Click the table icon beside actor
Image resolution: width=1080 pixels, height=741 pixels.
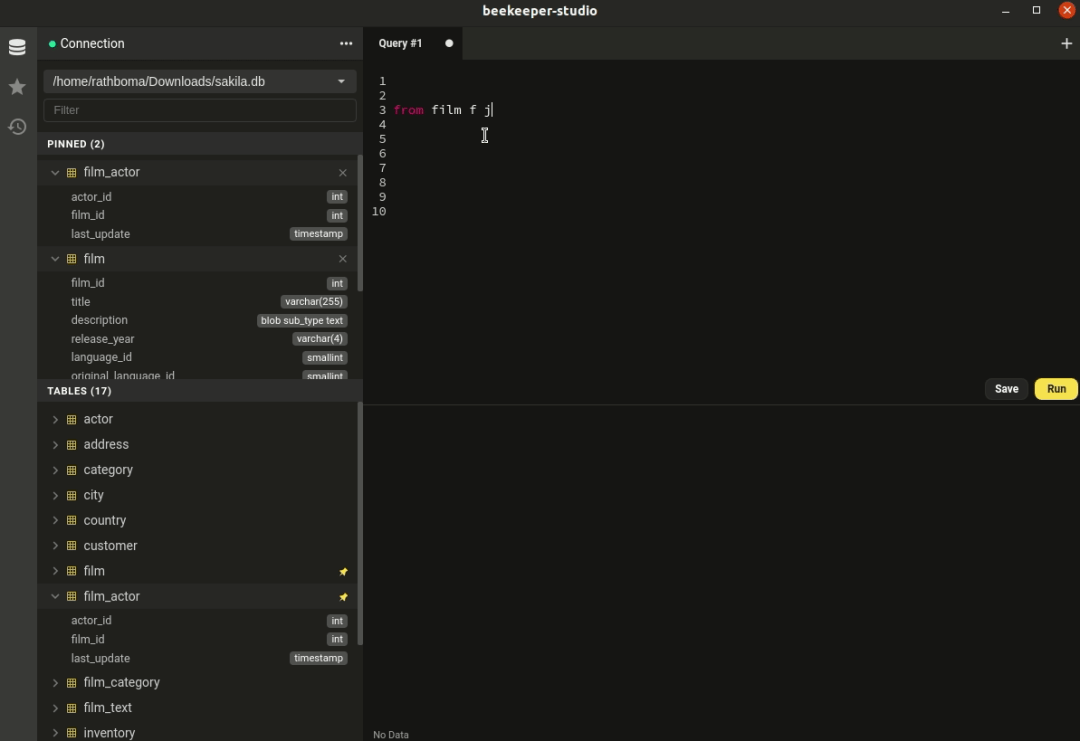[x=72, y=420]
